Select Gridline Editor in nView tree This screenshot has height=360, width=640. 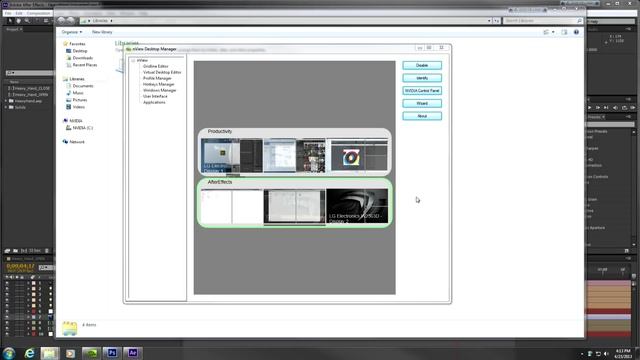click(156, 66)
